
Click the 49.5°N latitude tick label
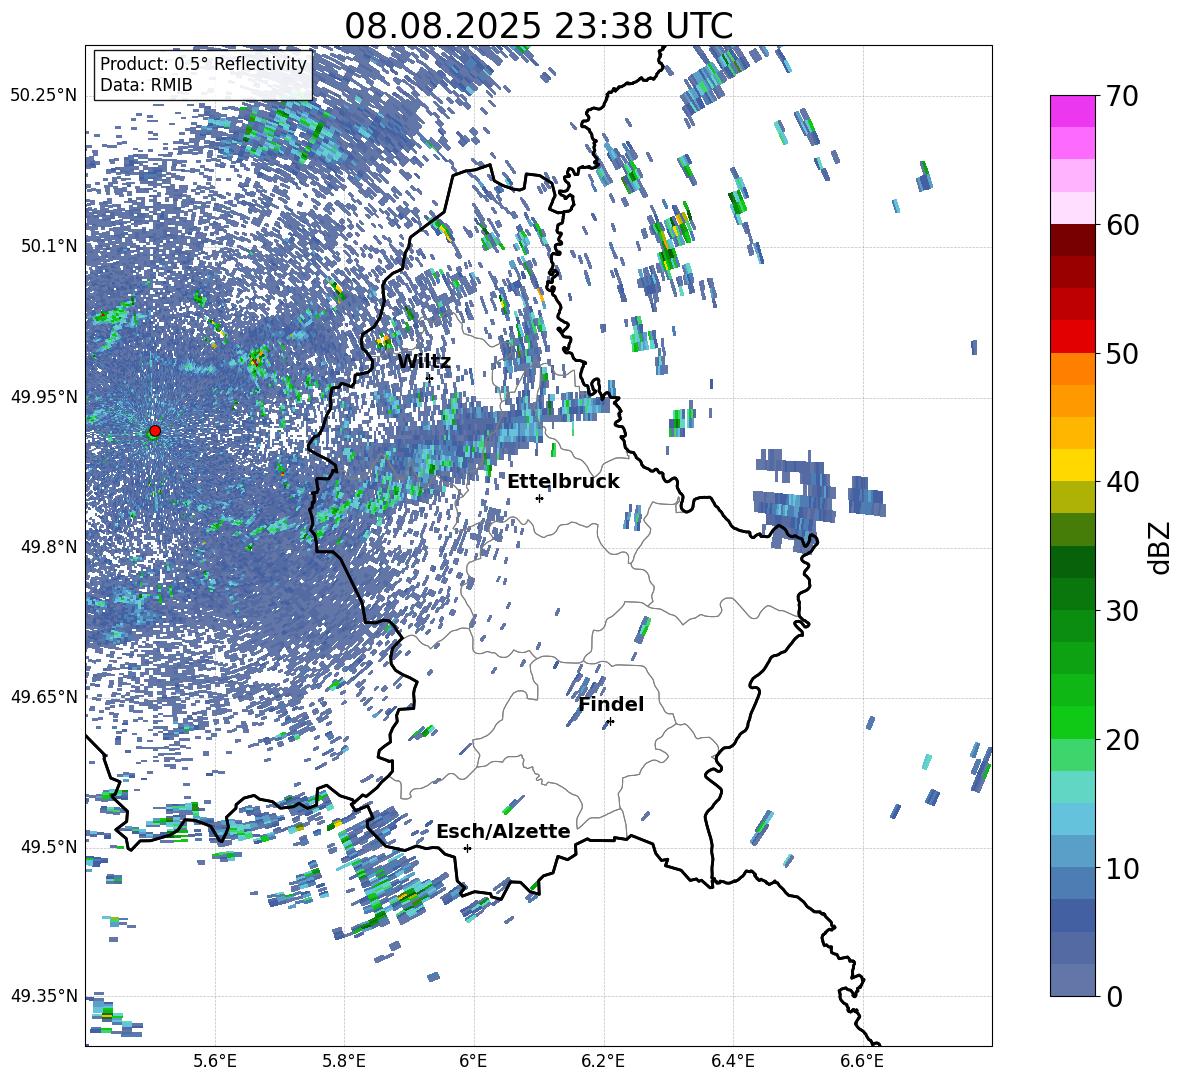48,847
